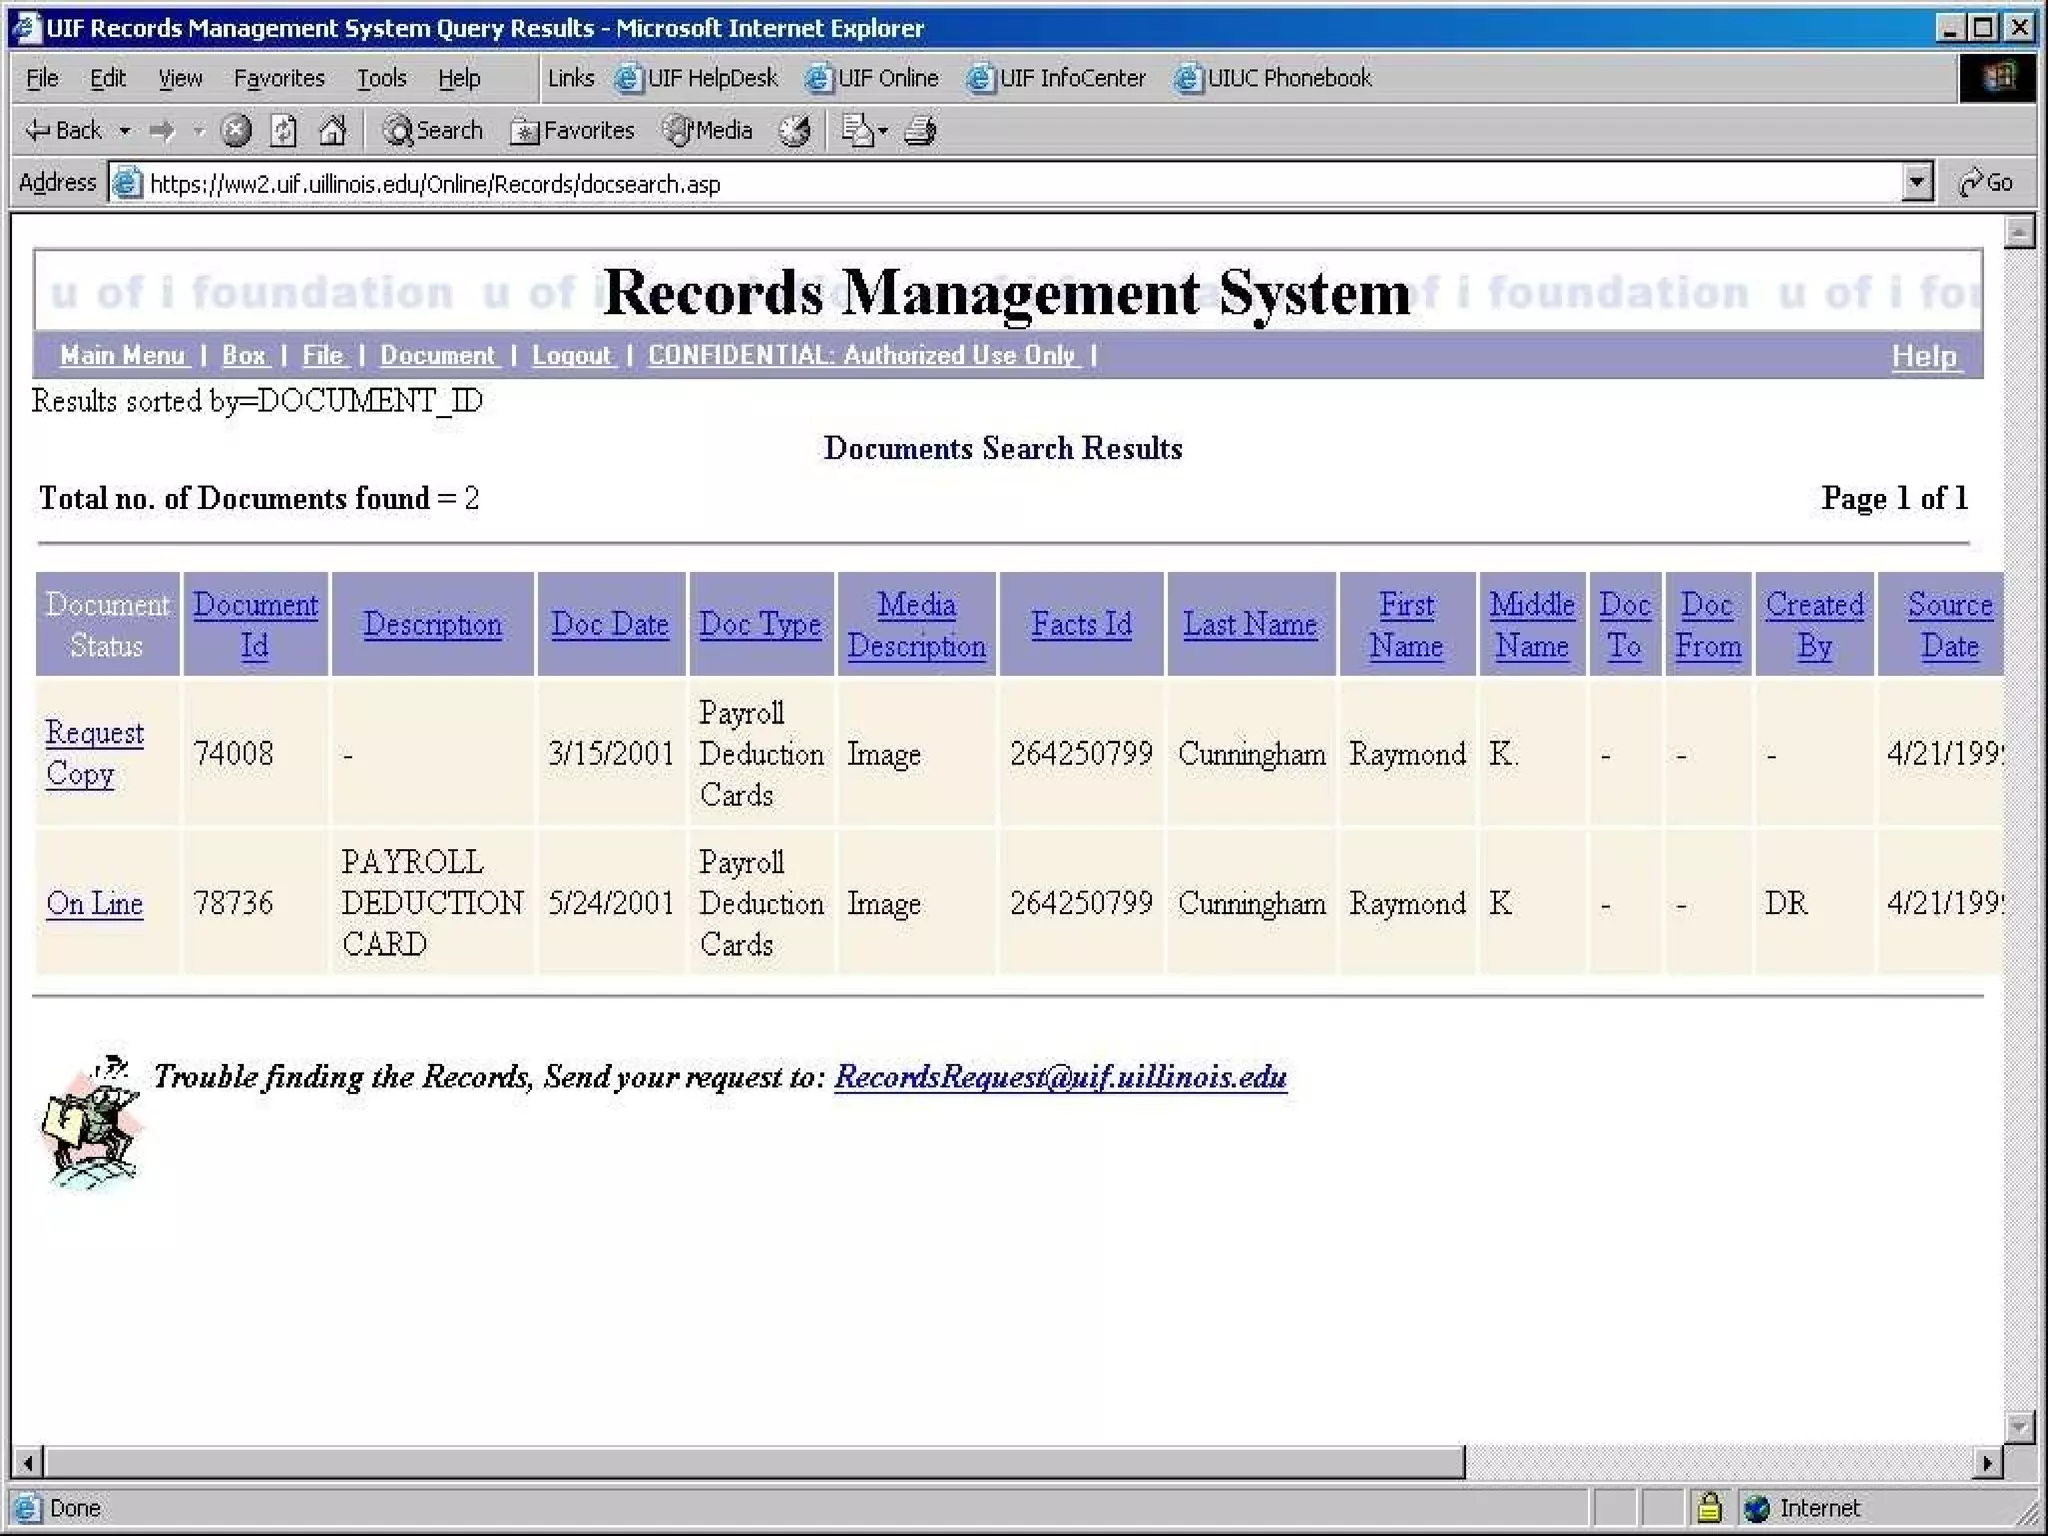Click the Search toolbar button

coord(433,131)
